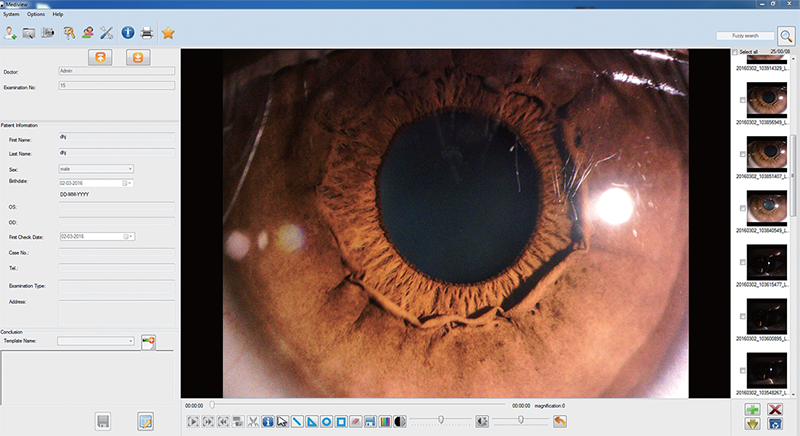
Task: Open the wrench and screwdriver settings icon
Action: [107, 34]
